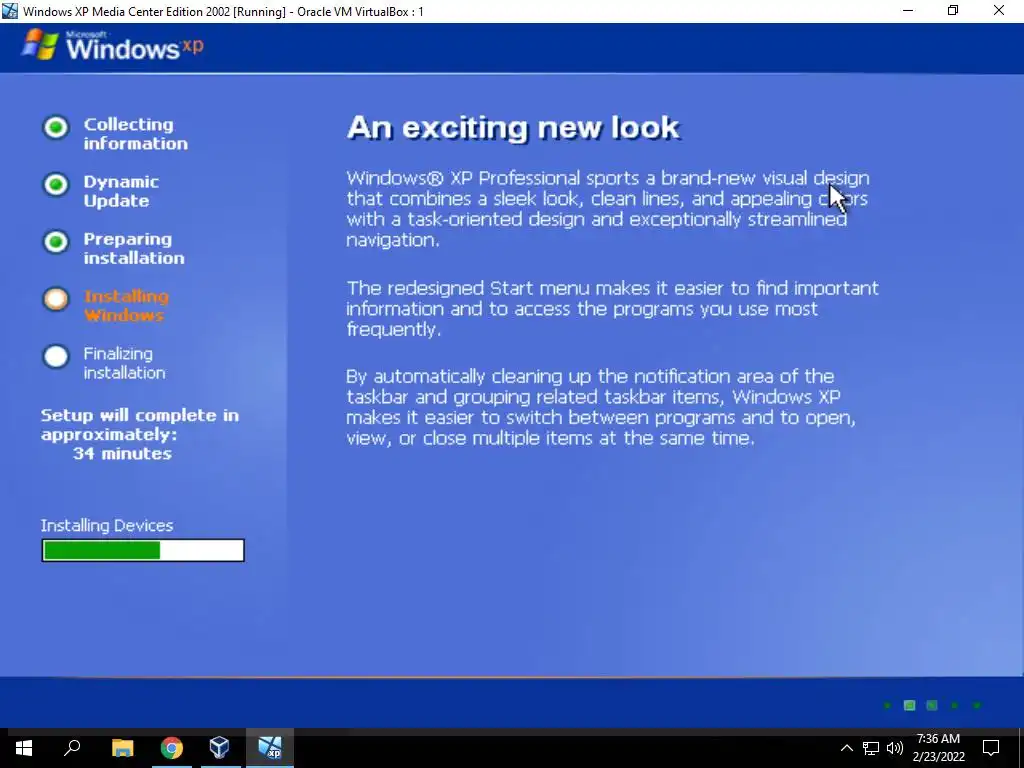Click the 'Dynamic Update' step label
The height and width of the screenshot is (768, 1024).
coord(121,191)
